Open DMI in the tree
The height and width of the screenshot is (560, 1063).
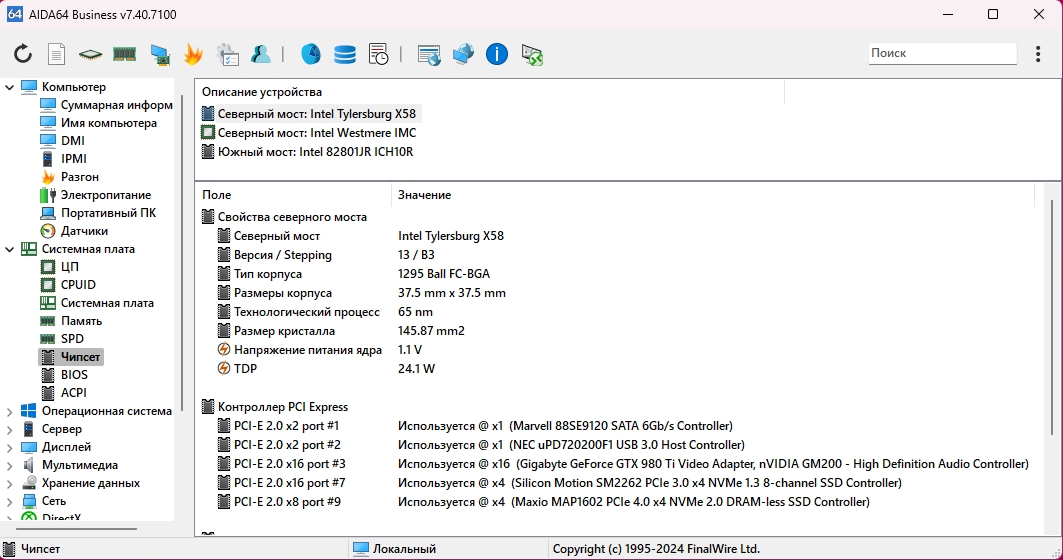(62, 140)
